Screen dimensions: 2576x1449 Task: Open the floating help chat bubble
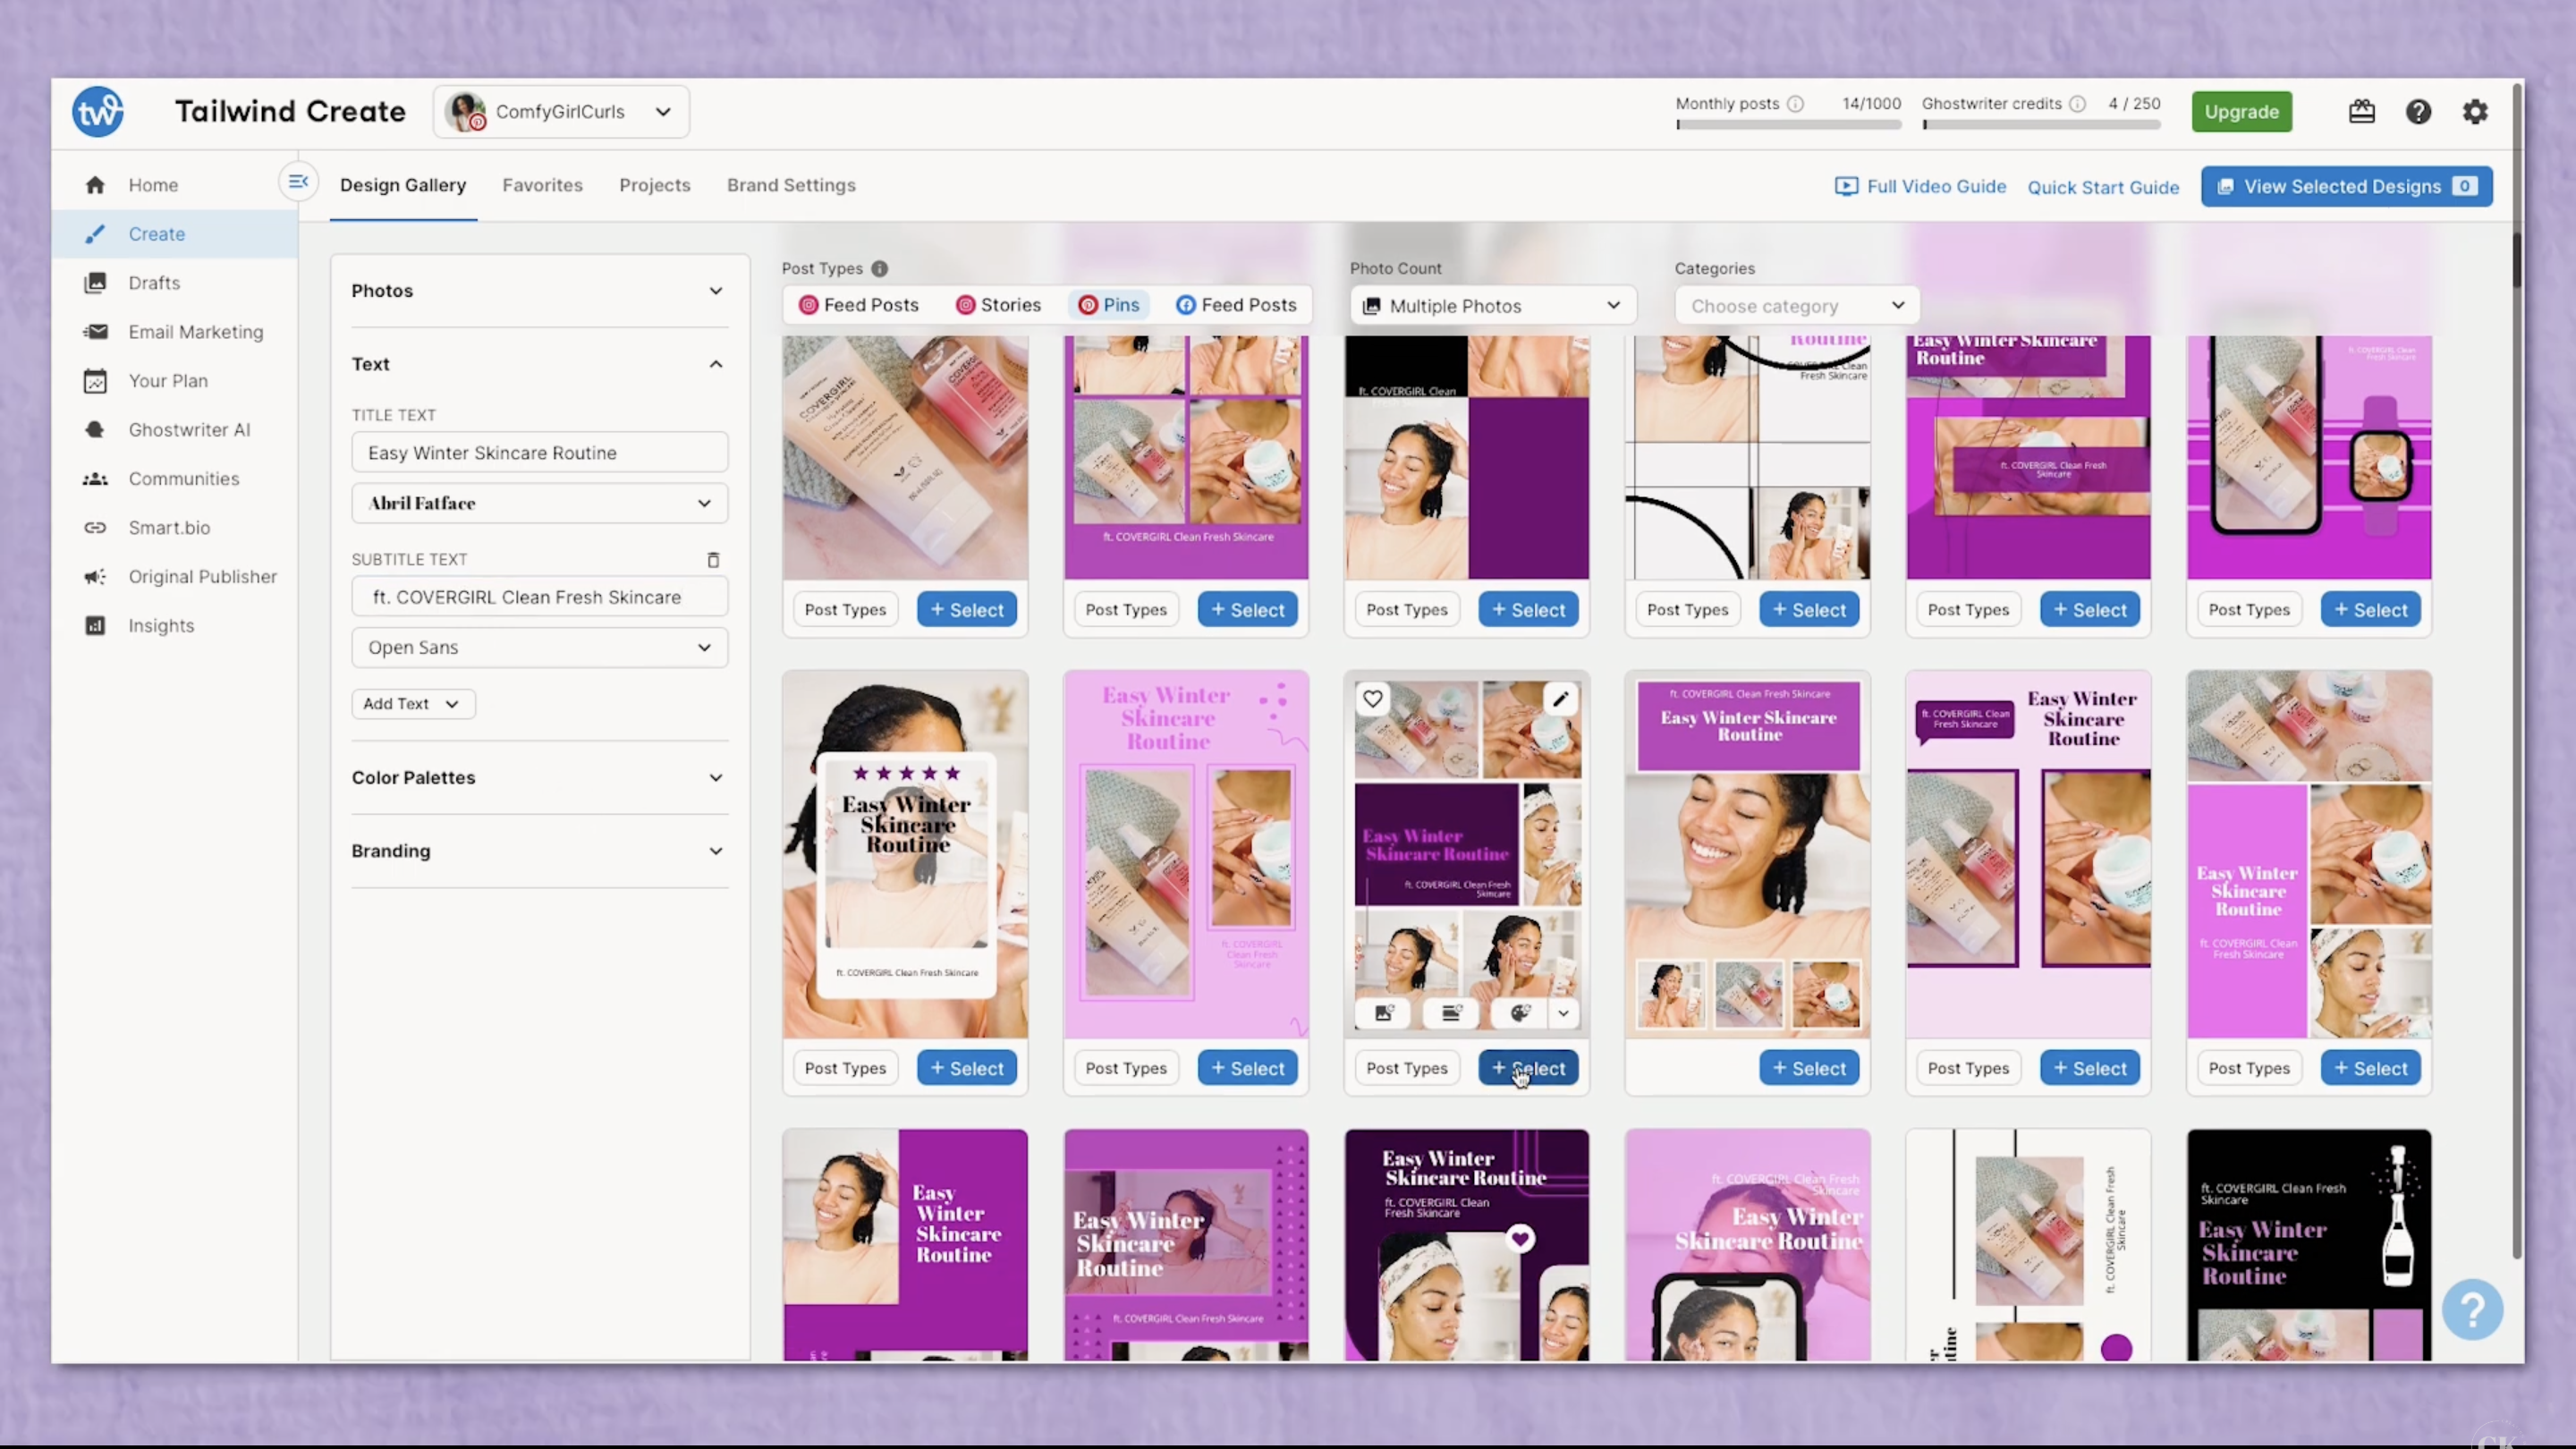tap(2472, 1309)
